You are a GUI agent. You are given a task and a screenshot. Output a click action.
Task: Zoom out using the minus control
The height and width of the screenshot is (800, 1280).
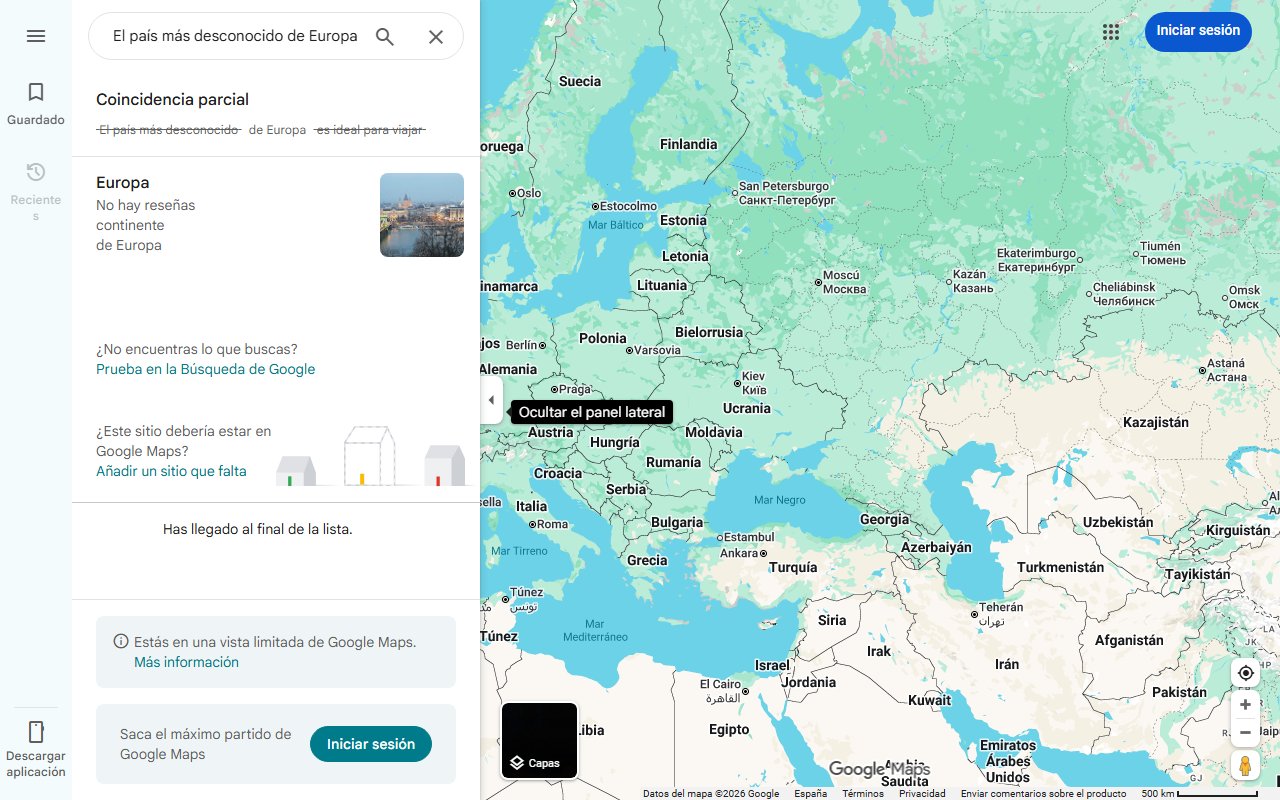[1245, 732]
